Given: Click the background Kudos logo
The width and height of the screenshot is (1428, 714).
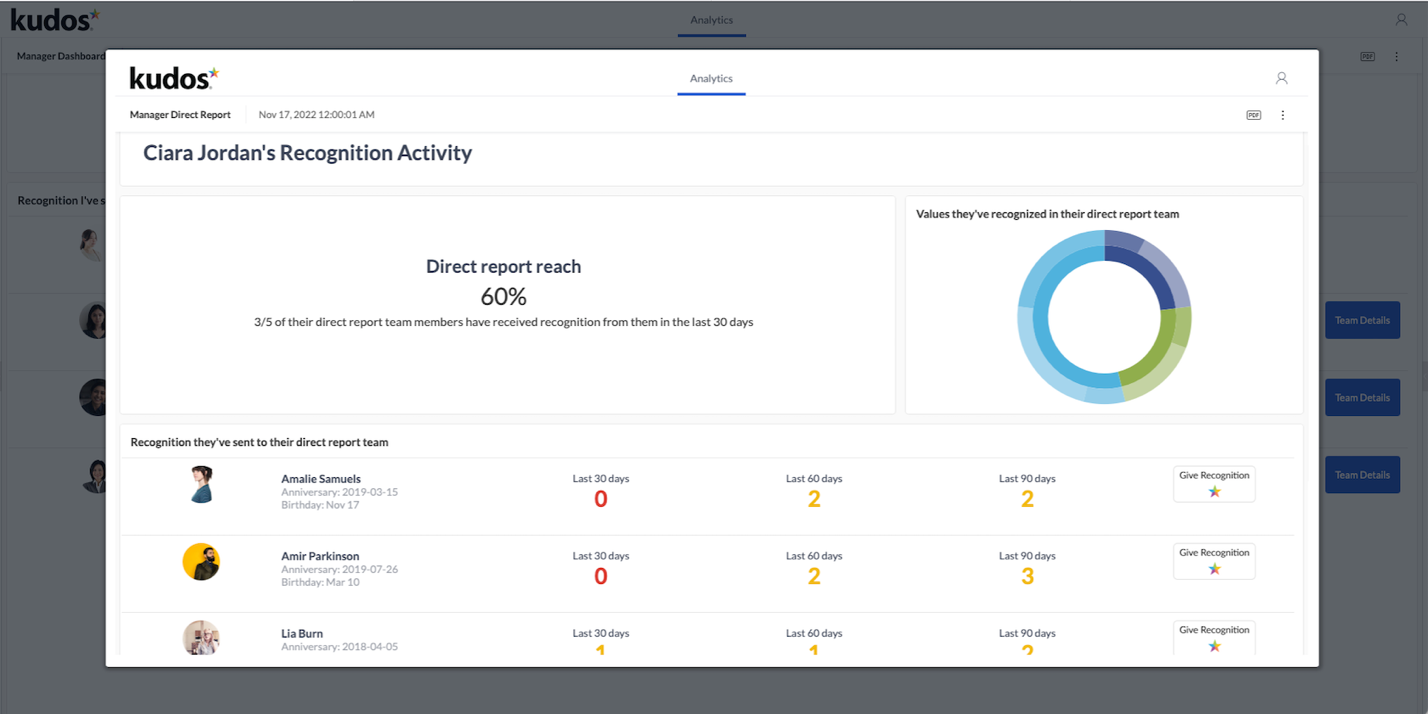Looking at the screenshot, I should point(55,19).
